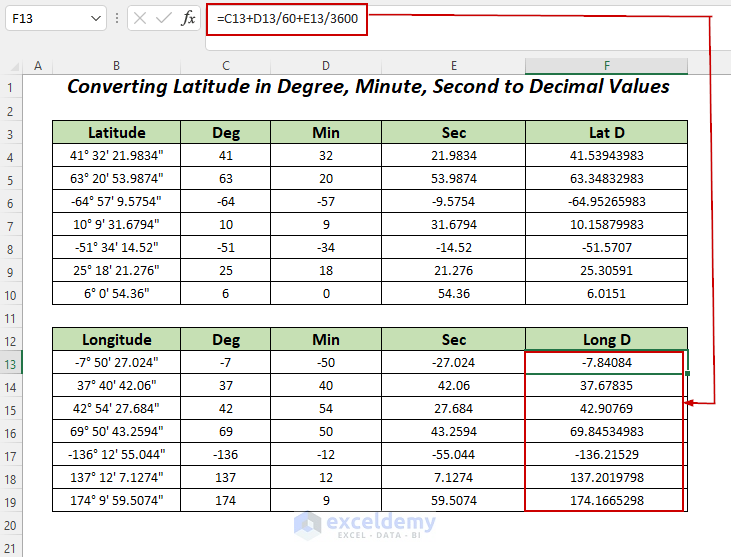731x557 pixels.
Task: Click inside the Name Box showing F13
Action: click(x=45, y=19)
